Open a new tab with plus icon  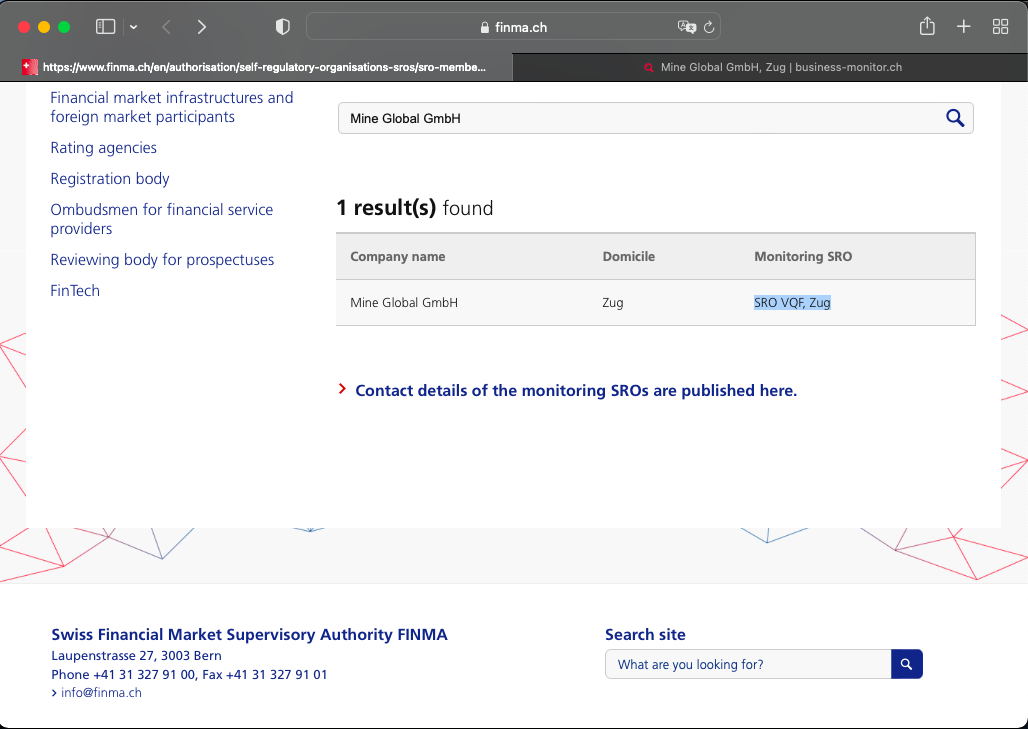(x=964, y=27)
